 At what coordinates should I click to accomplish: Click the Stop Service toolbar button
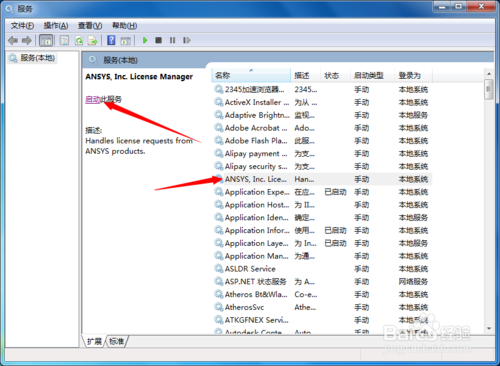158,40
